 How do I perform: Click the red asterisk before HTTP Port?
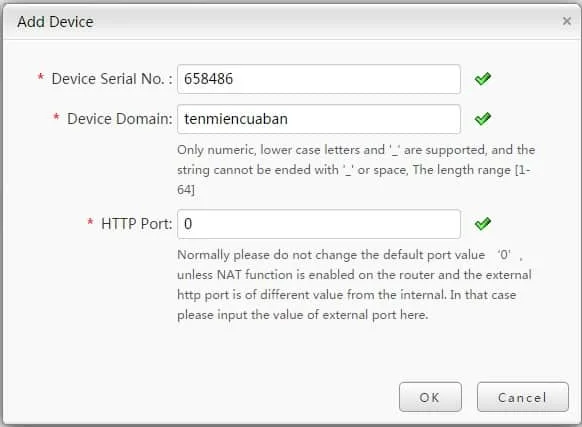coord(90,222)
